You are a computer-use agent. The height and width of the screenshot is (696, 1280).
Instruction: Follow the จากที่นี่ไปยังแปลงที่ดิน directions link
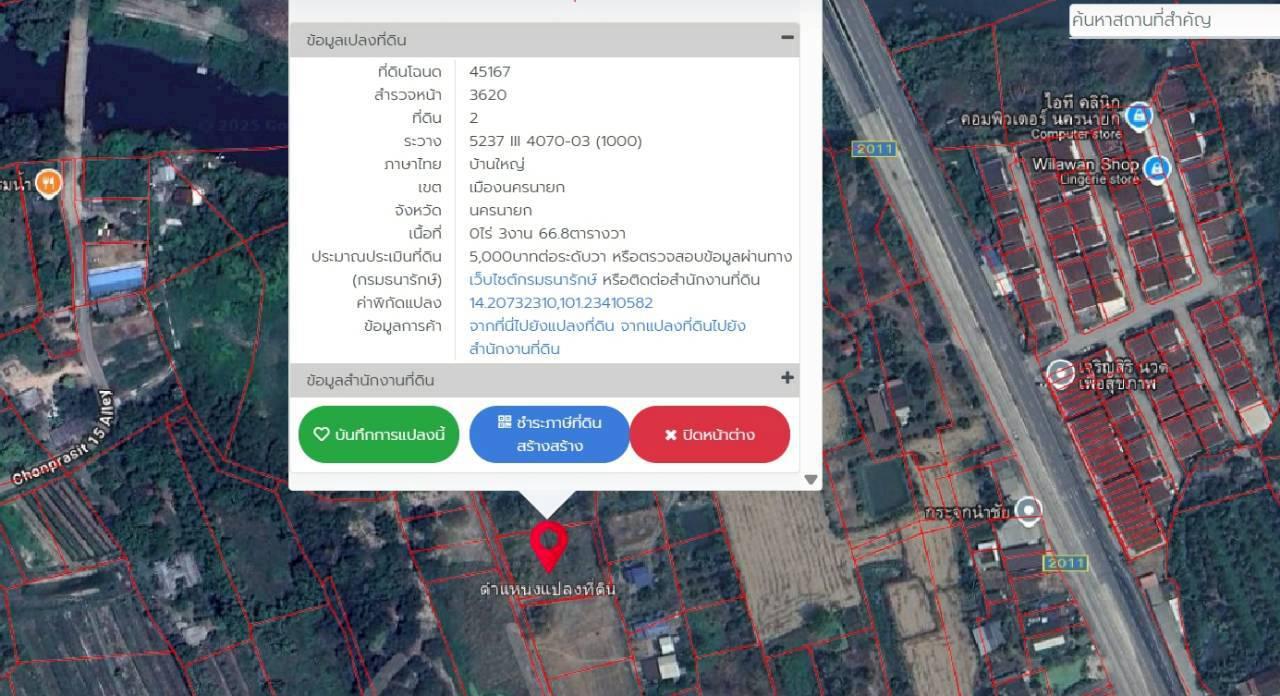[541, 326]
